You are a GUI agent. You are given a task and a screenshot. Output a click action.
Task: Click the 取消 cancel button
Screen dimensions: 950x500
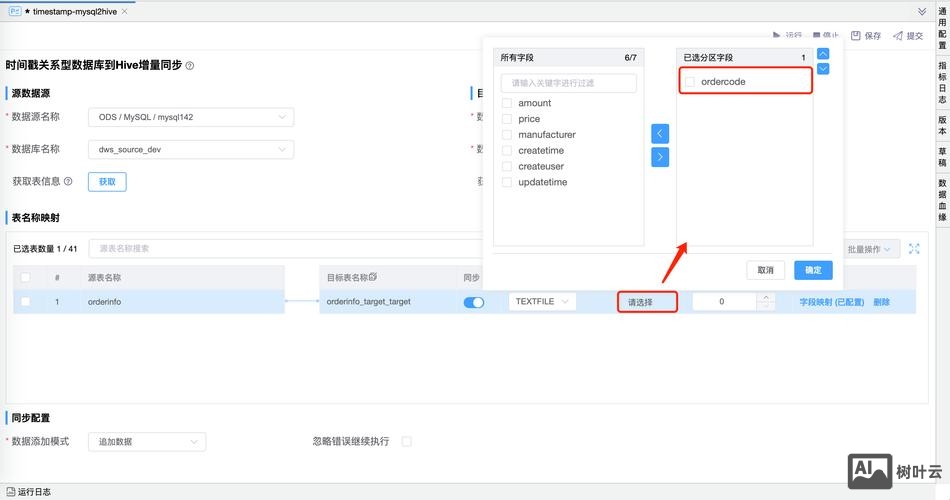click(766, 270)
